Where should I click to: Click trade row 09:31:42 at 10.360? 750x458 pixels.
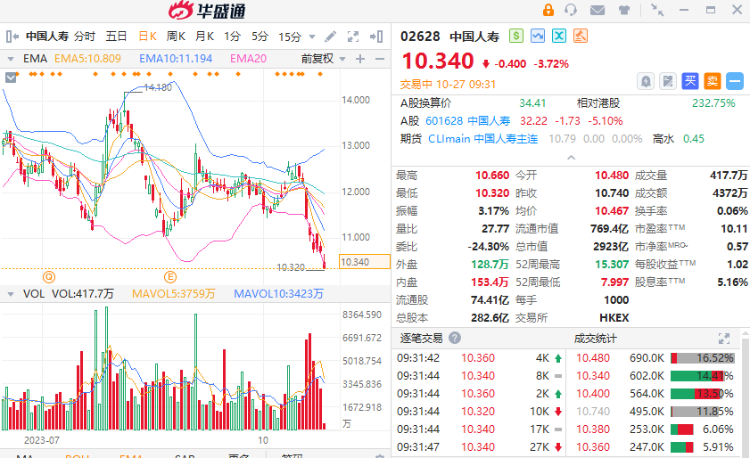479,358
